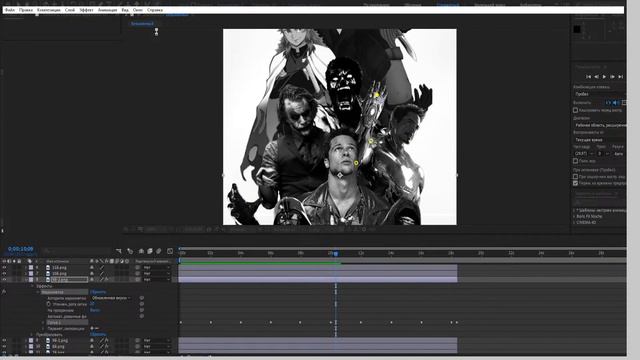Expand the 116.png layer properties
The width and height of the screenshot is (640, 360).
tap(26, 268)
